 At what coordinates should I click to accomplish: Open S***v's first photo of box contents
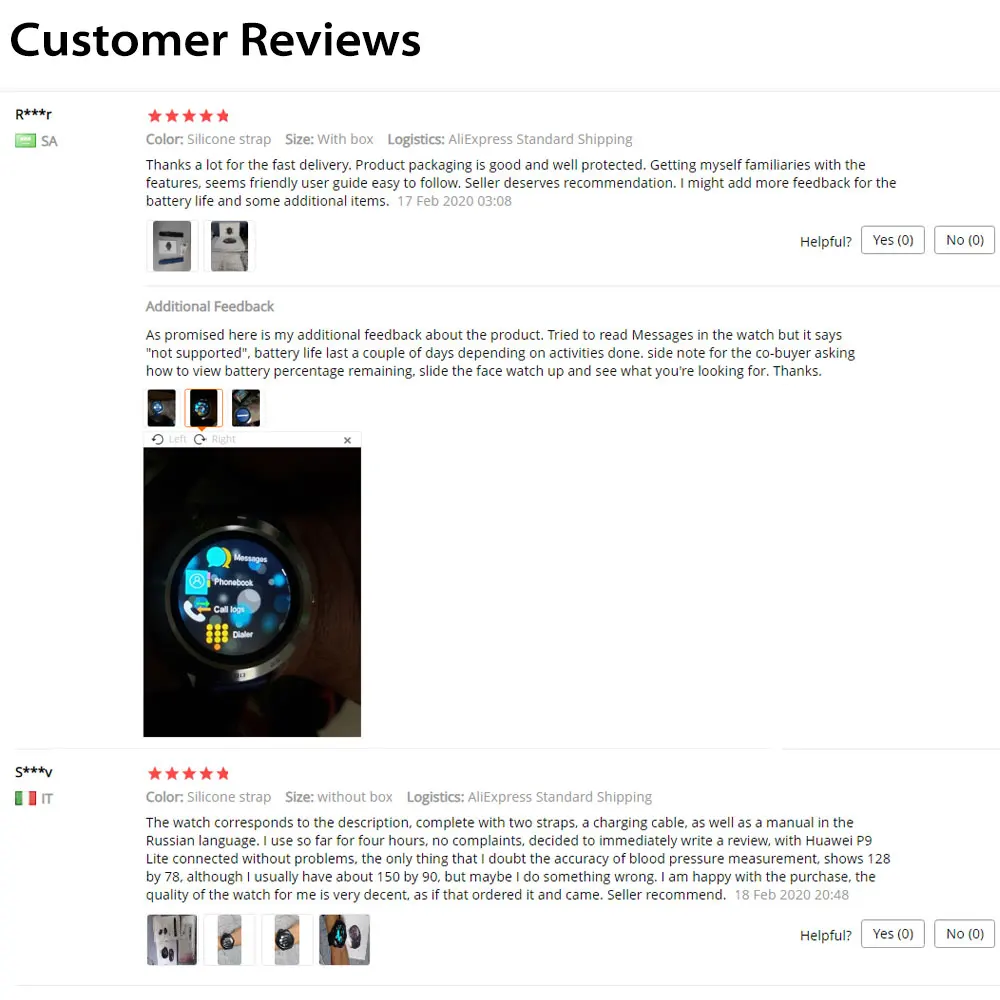point(172,939)
